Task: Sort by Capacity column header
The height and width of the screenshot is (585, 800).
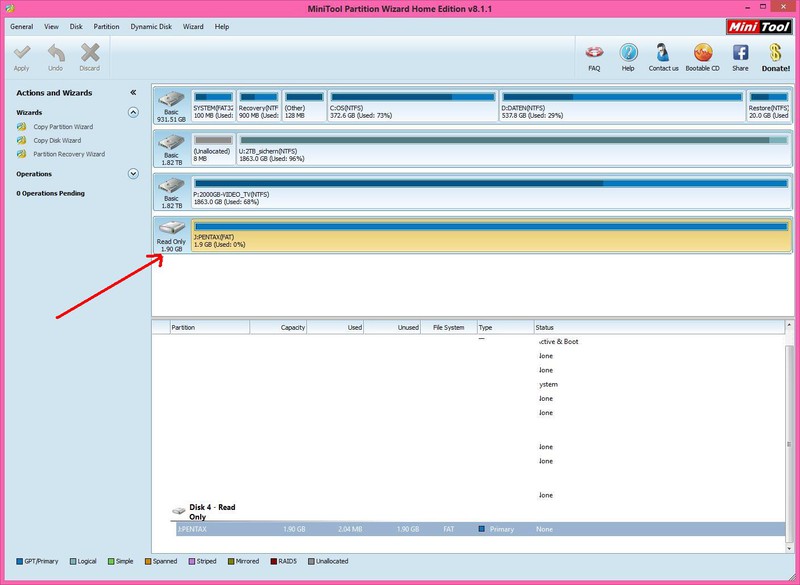Action: 278,327
